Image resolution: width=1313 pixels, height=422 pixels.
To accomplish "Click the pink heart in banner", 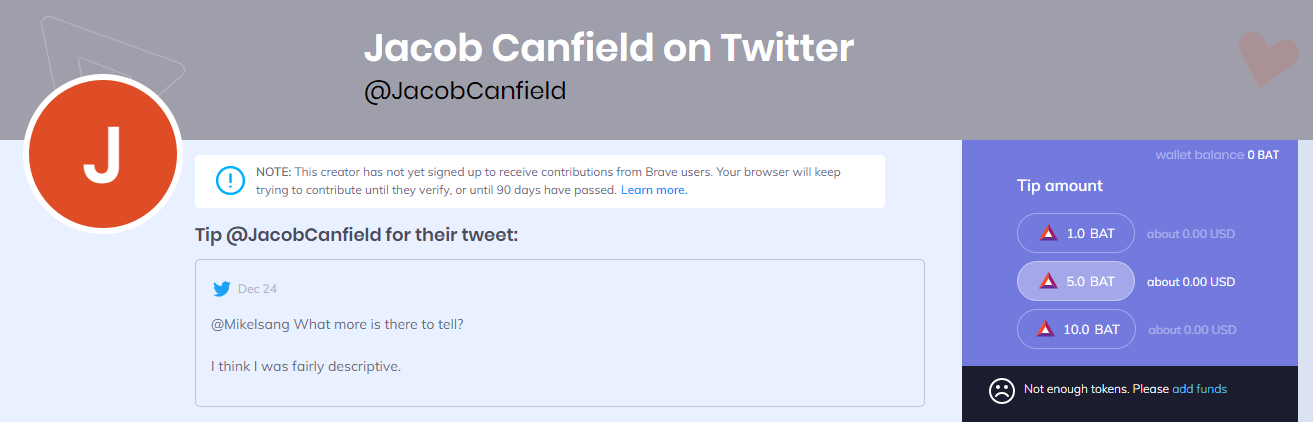I will pyautogui.click(x=1268, y=57).
